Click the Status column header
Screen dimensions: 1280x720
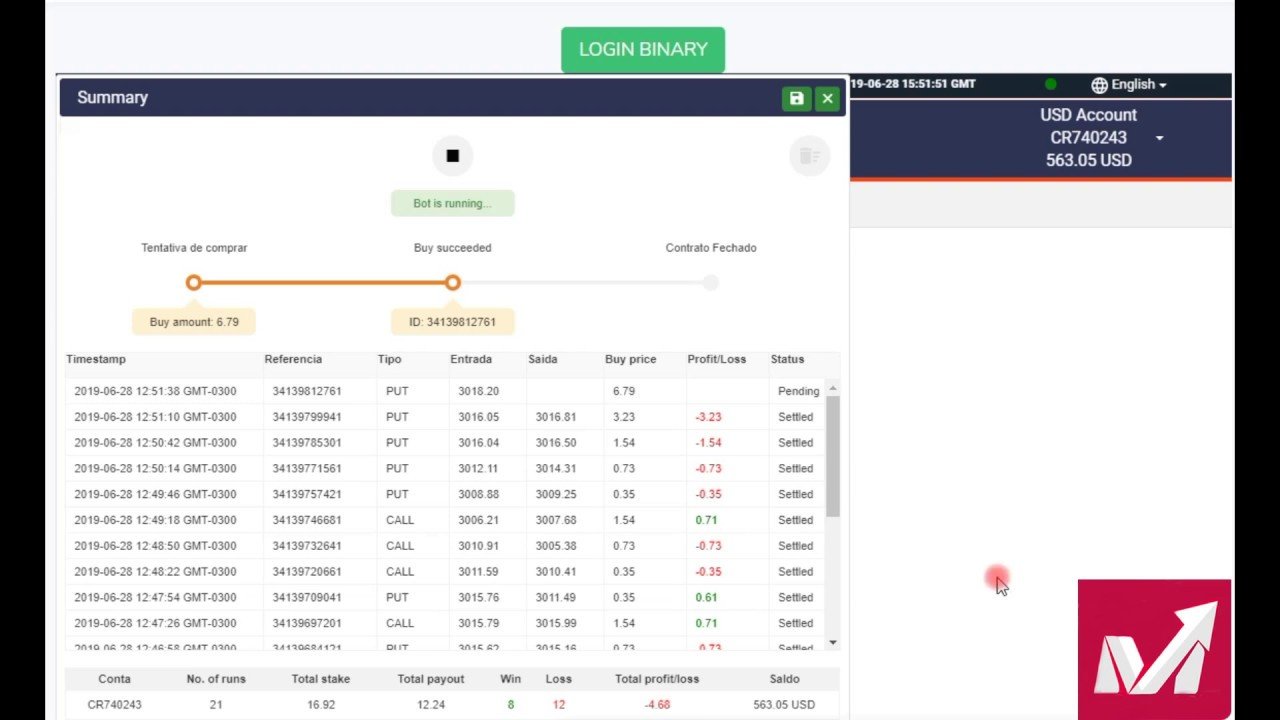click(787, 359)
